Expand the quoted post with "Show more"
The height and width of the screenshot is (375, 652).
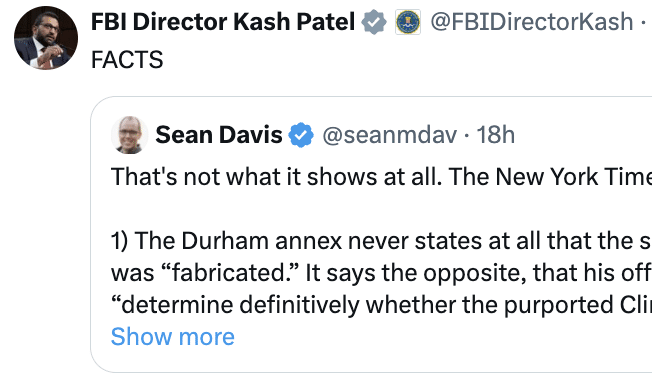173,336
